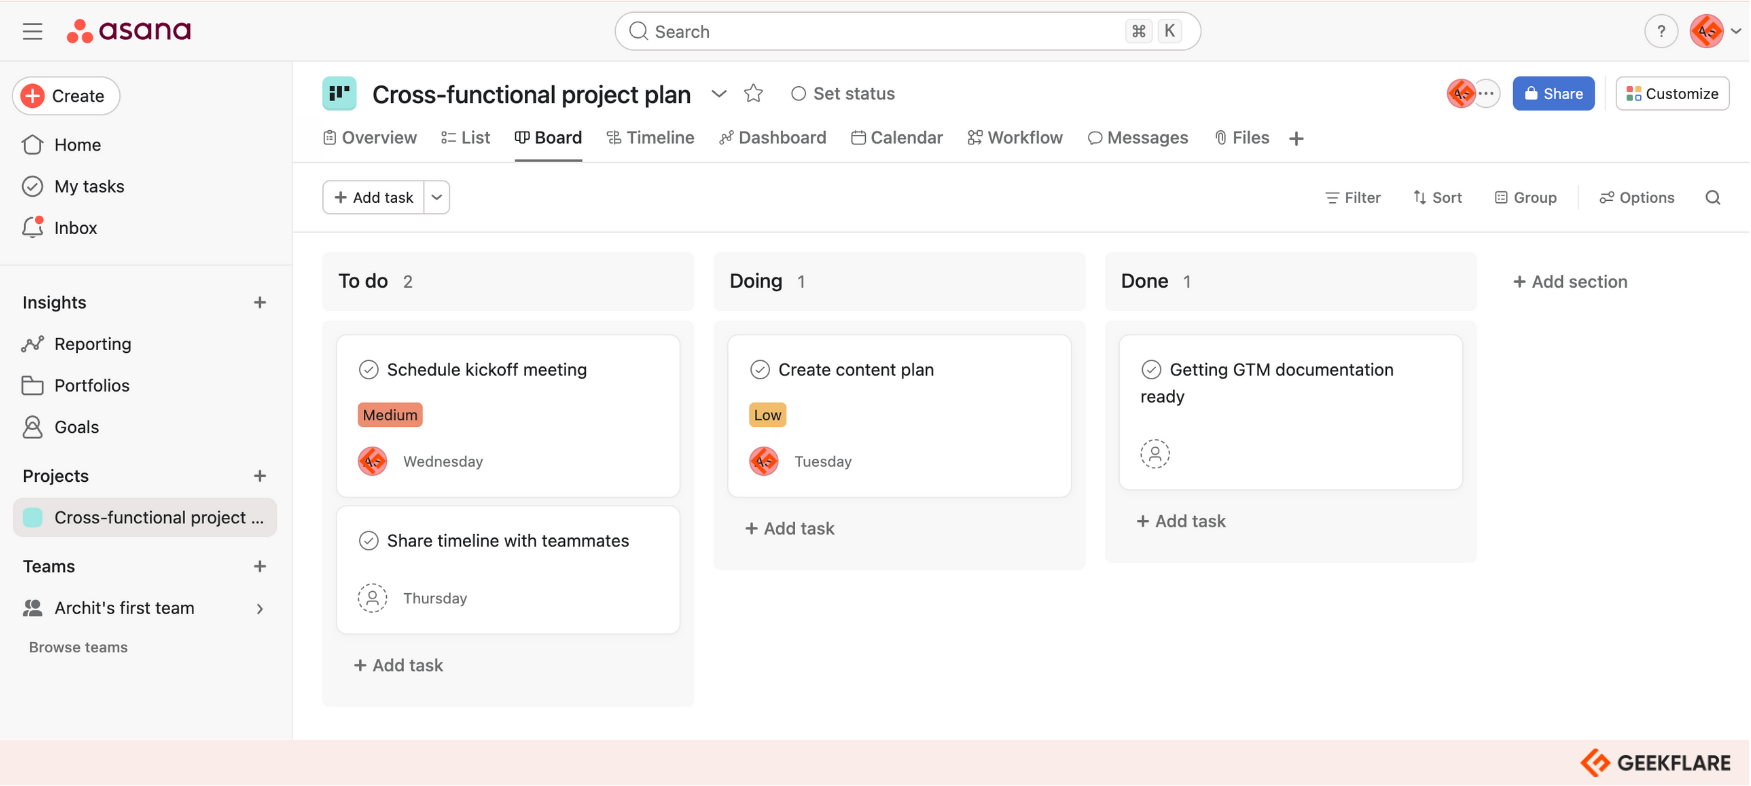Open the help question mark icon

tap(1660, 32)
